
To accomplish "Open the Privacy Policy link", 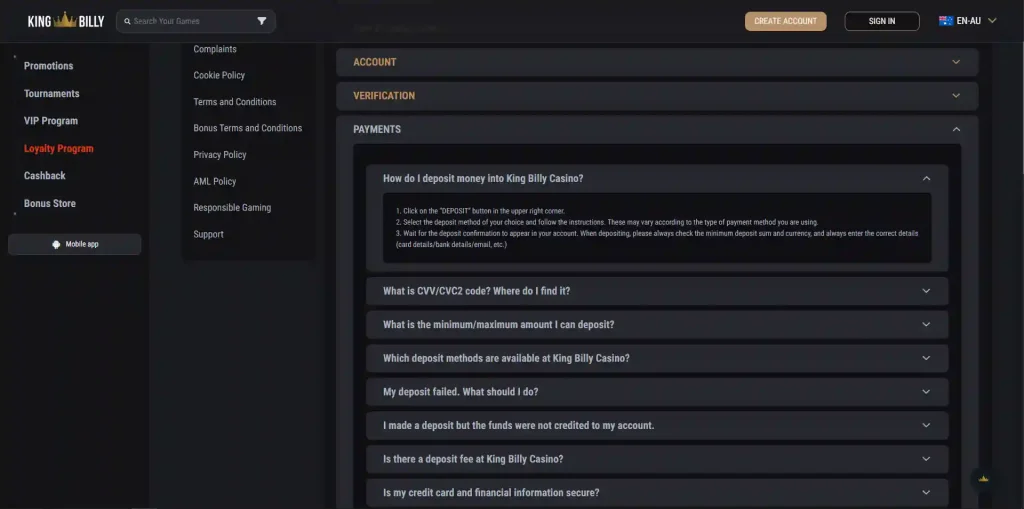I will [219, 155].
